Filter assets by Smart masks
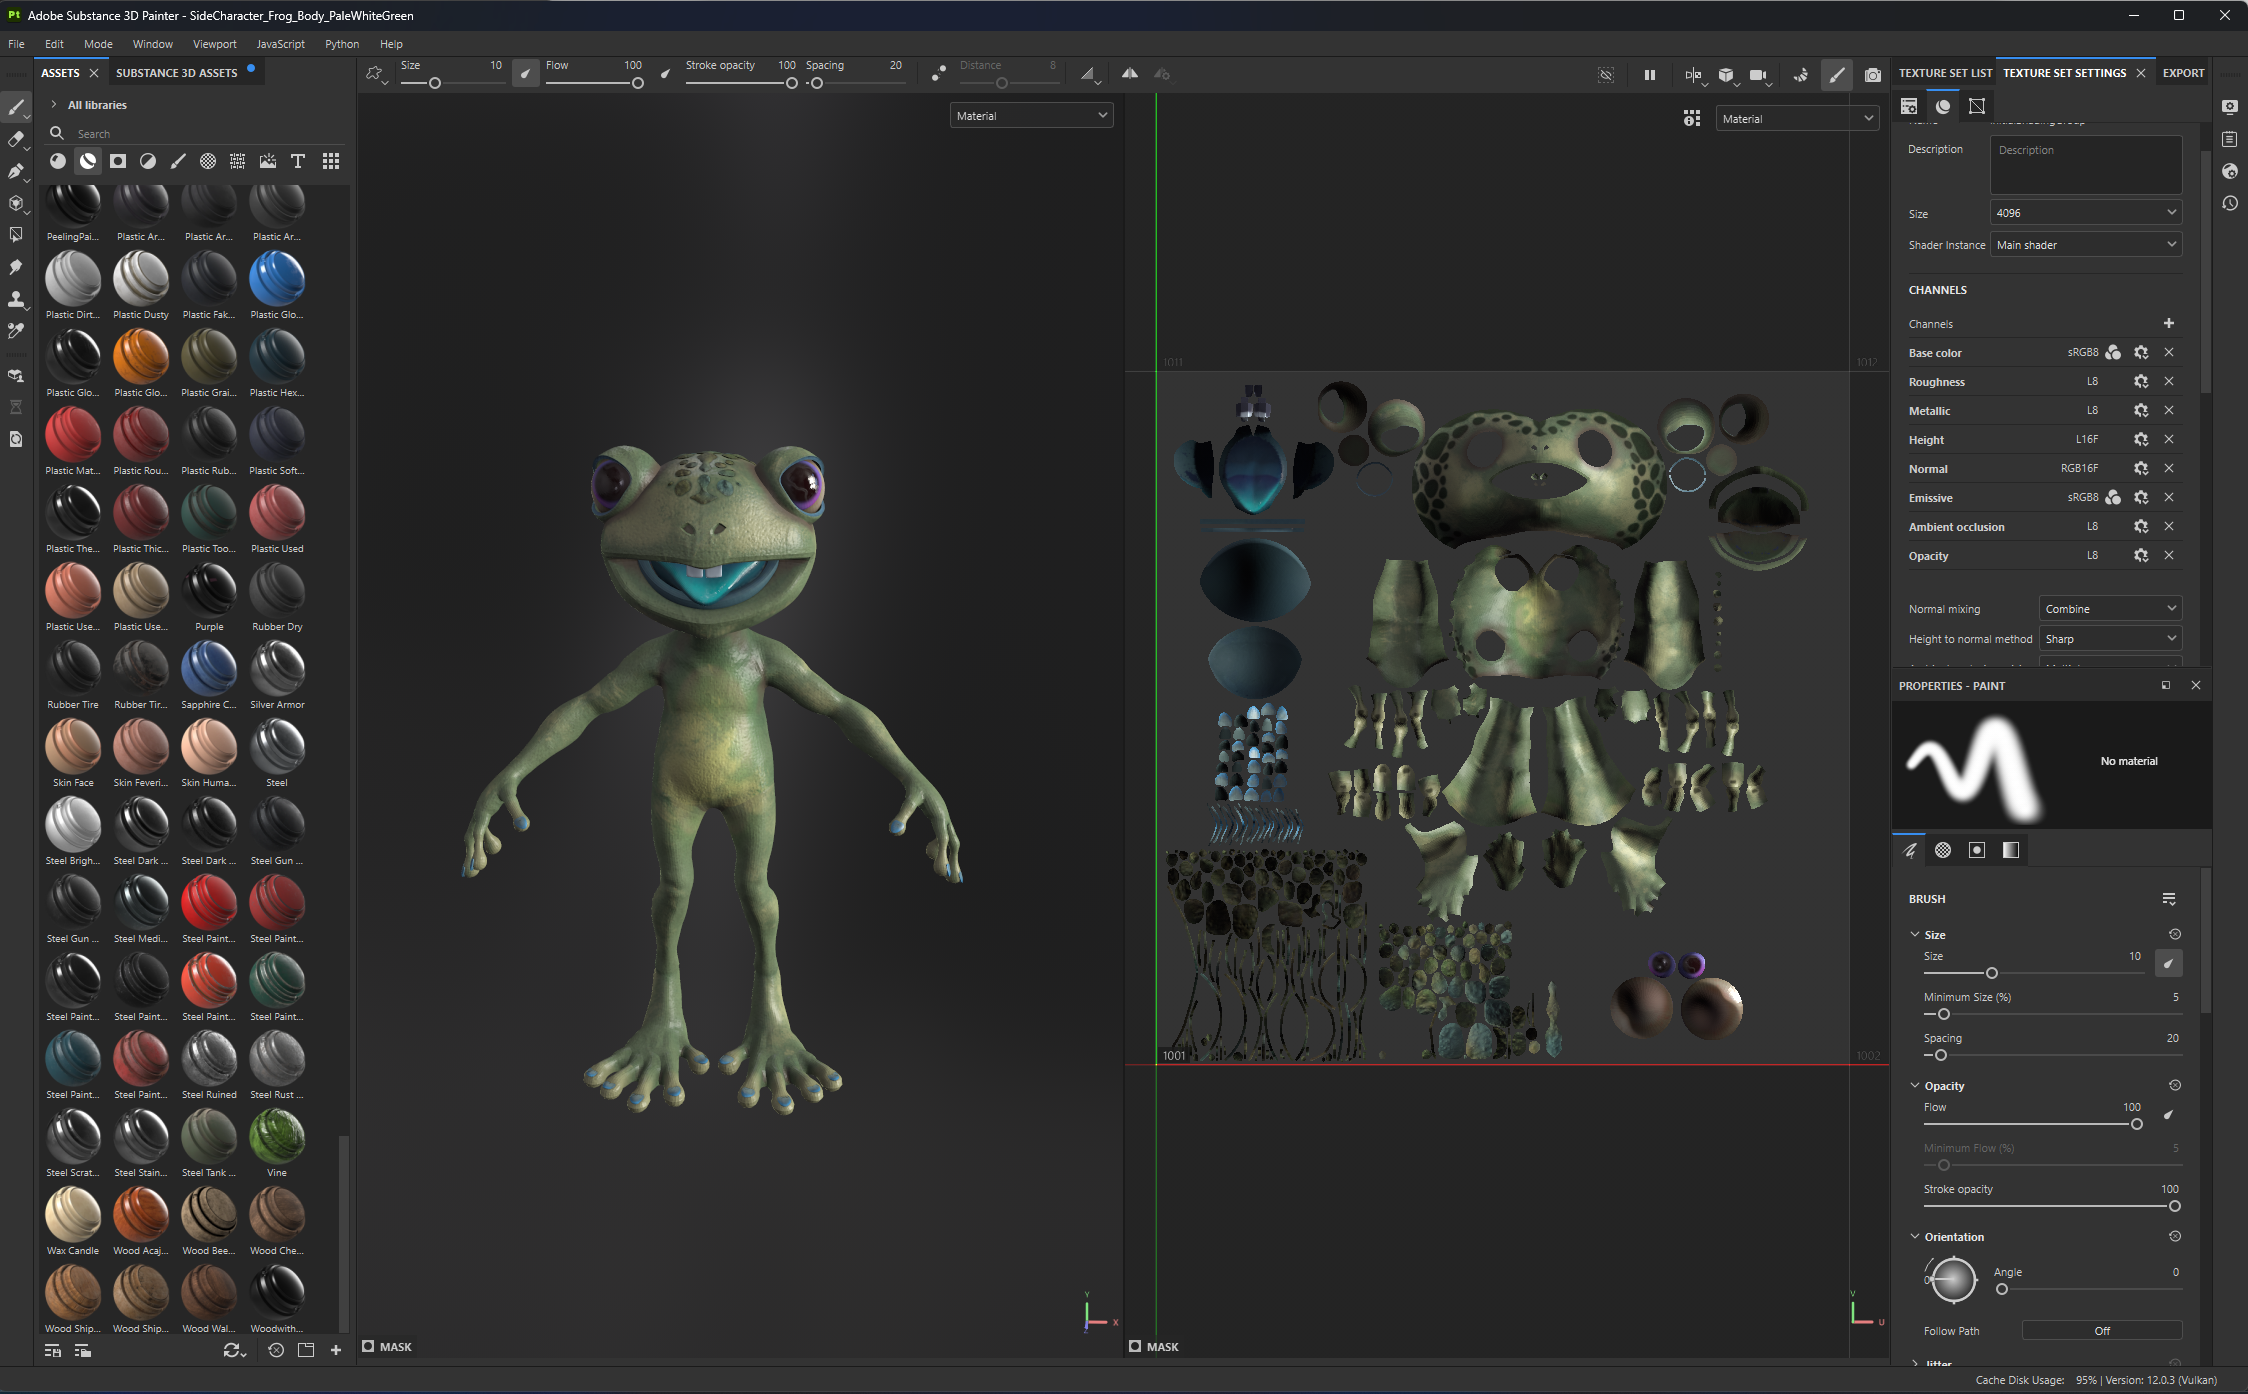Screen dimensions: 2248x1394 tap(118, 161)
